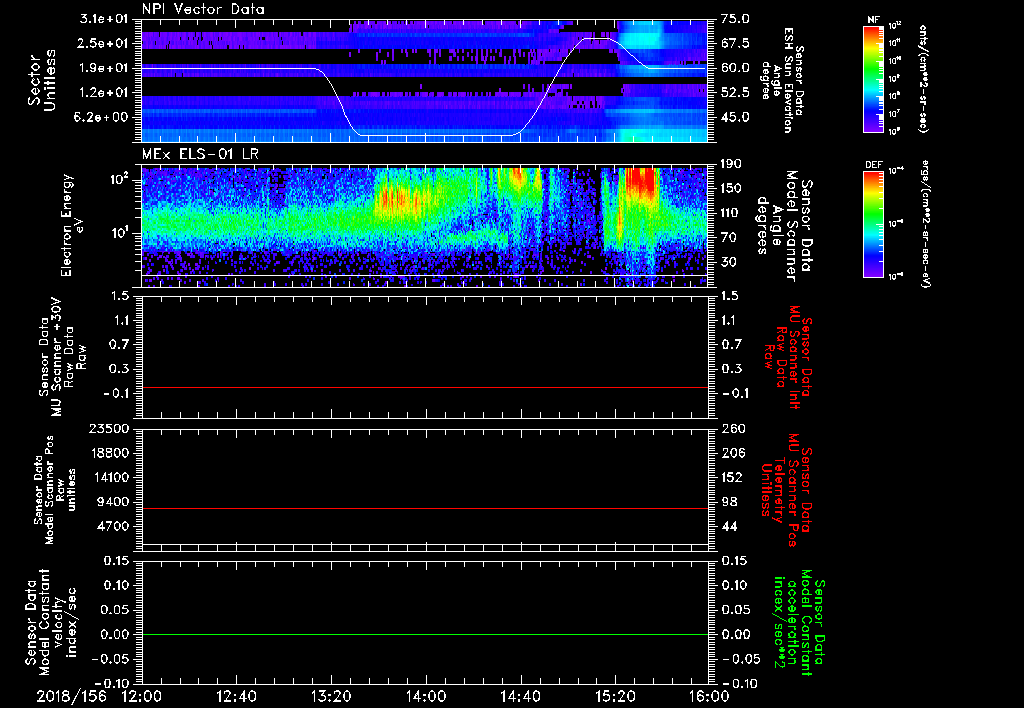1024x708 pixels.
Task: Select the NPI Vector Data panel title
Action: click(x=204, y=9)
